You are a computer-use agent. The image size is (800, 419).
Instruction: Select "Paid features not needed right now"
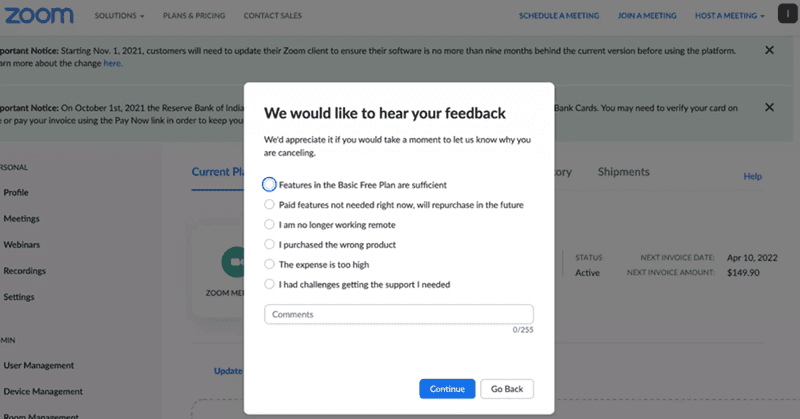tap(270, 205)
